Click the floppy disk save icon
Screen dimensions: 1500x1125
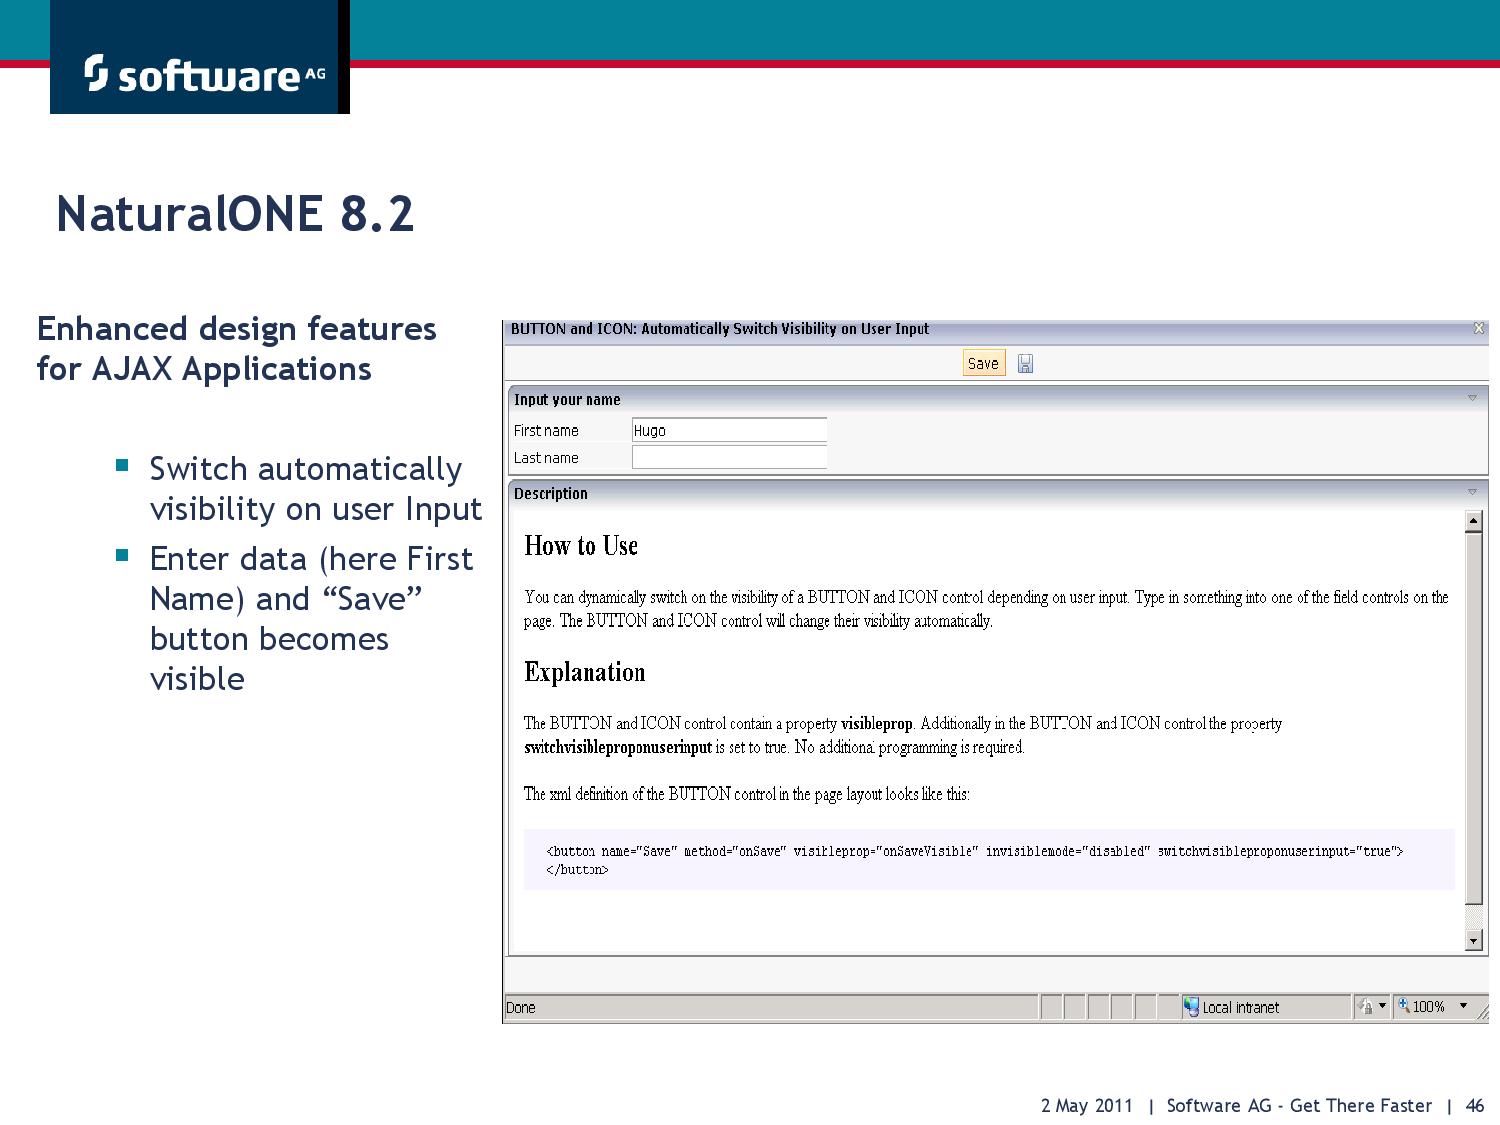coord(1025,364)
